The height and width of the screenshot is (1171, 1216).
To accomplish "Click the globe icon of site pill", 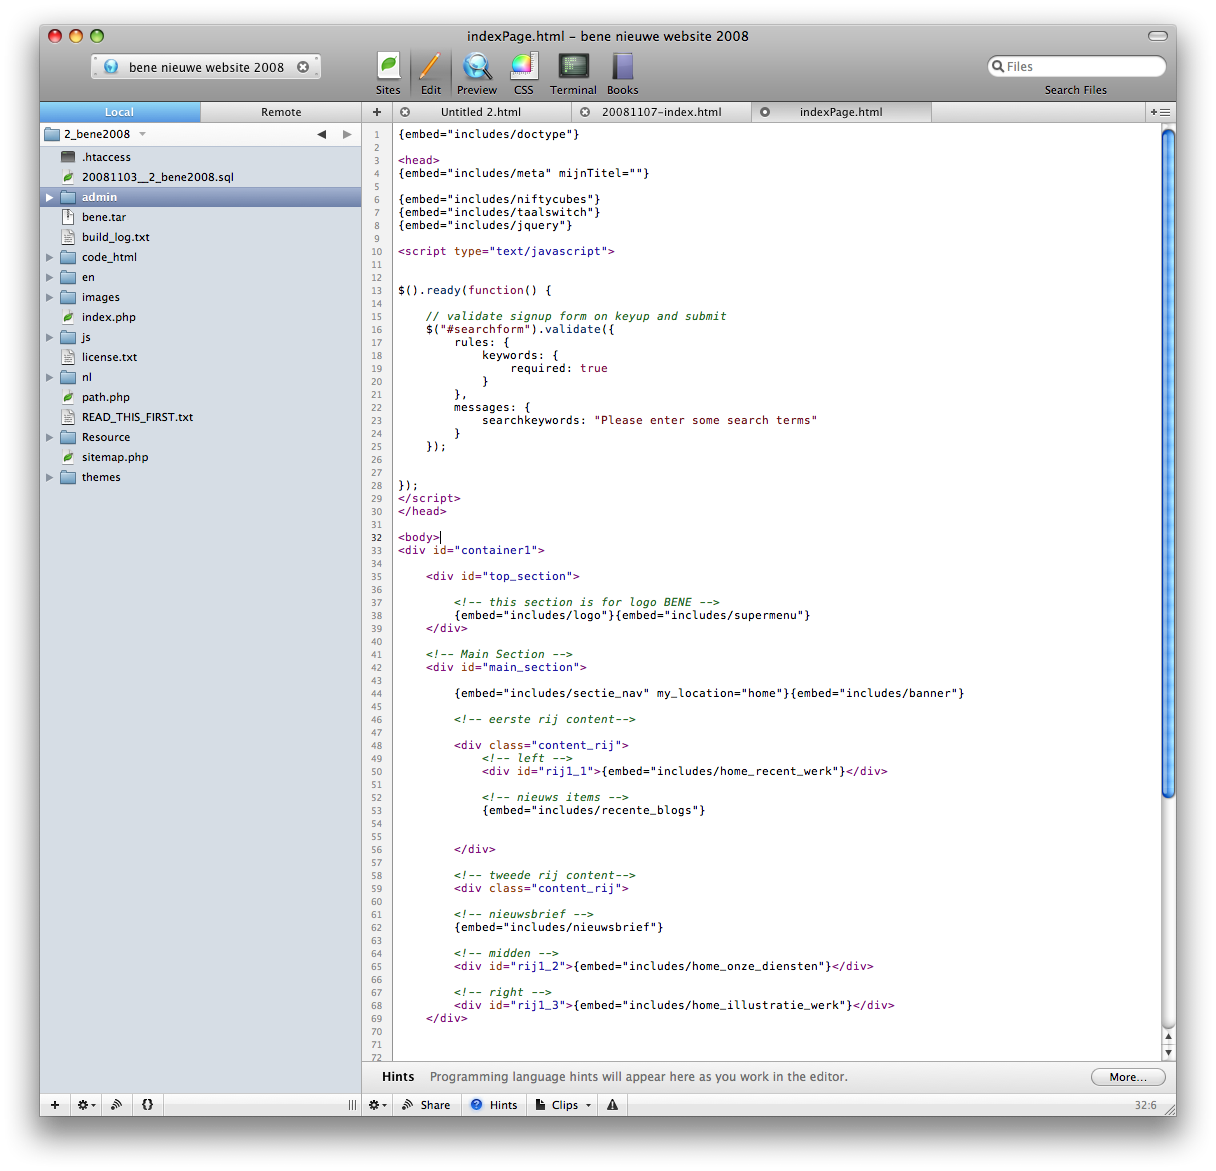I will coord(111,67).
